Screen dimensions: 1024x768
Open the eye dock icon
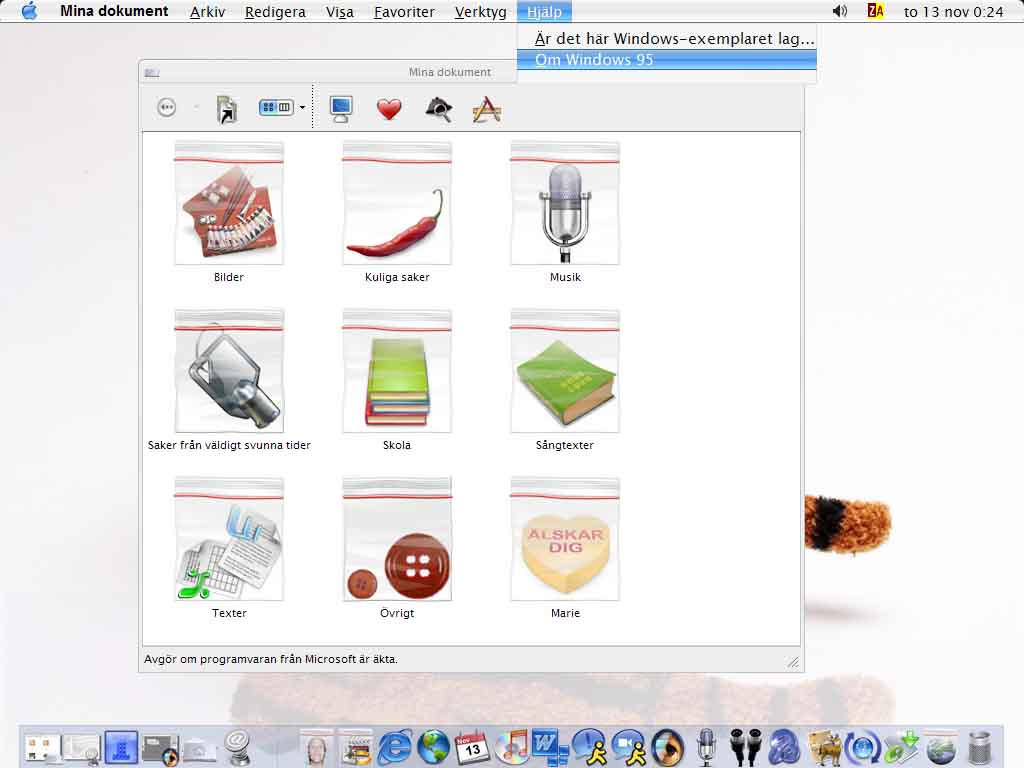coord(668,747)
